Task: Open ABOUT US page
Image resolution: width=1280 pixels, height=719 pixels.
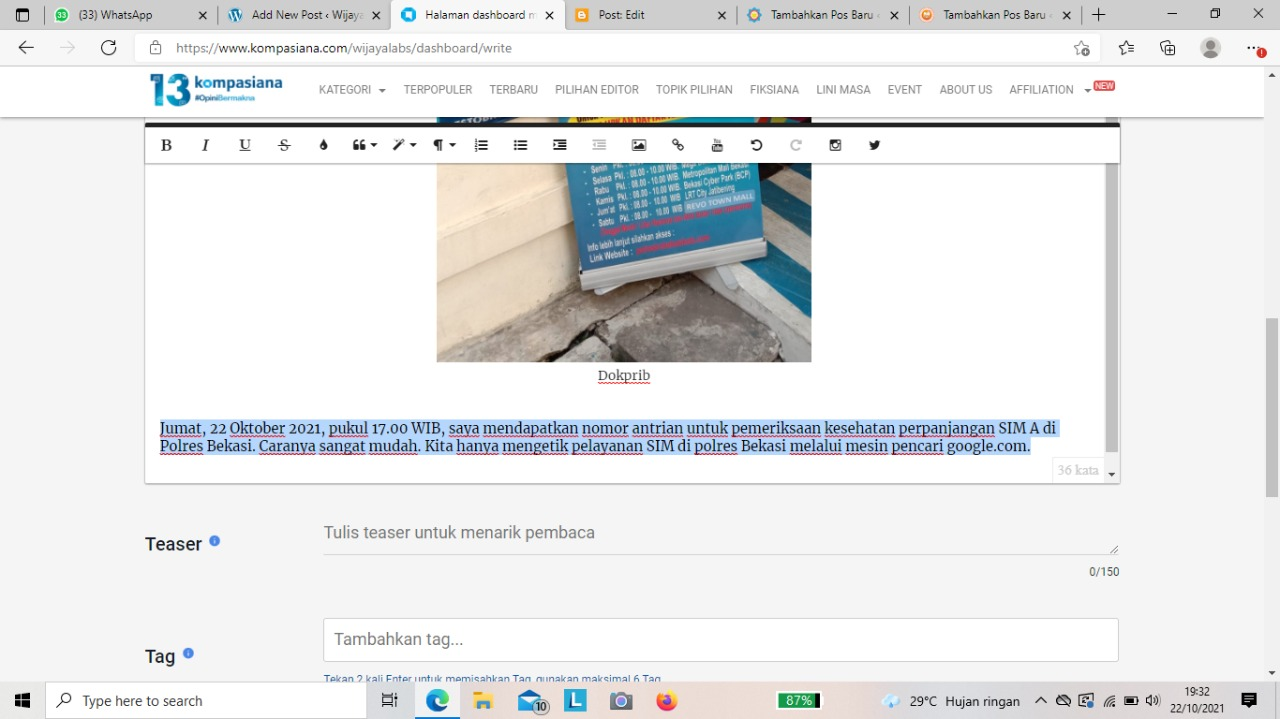Action: pyautogui.click(x=966, y=90)
